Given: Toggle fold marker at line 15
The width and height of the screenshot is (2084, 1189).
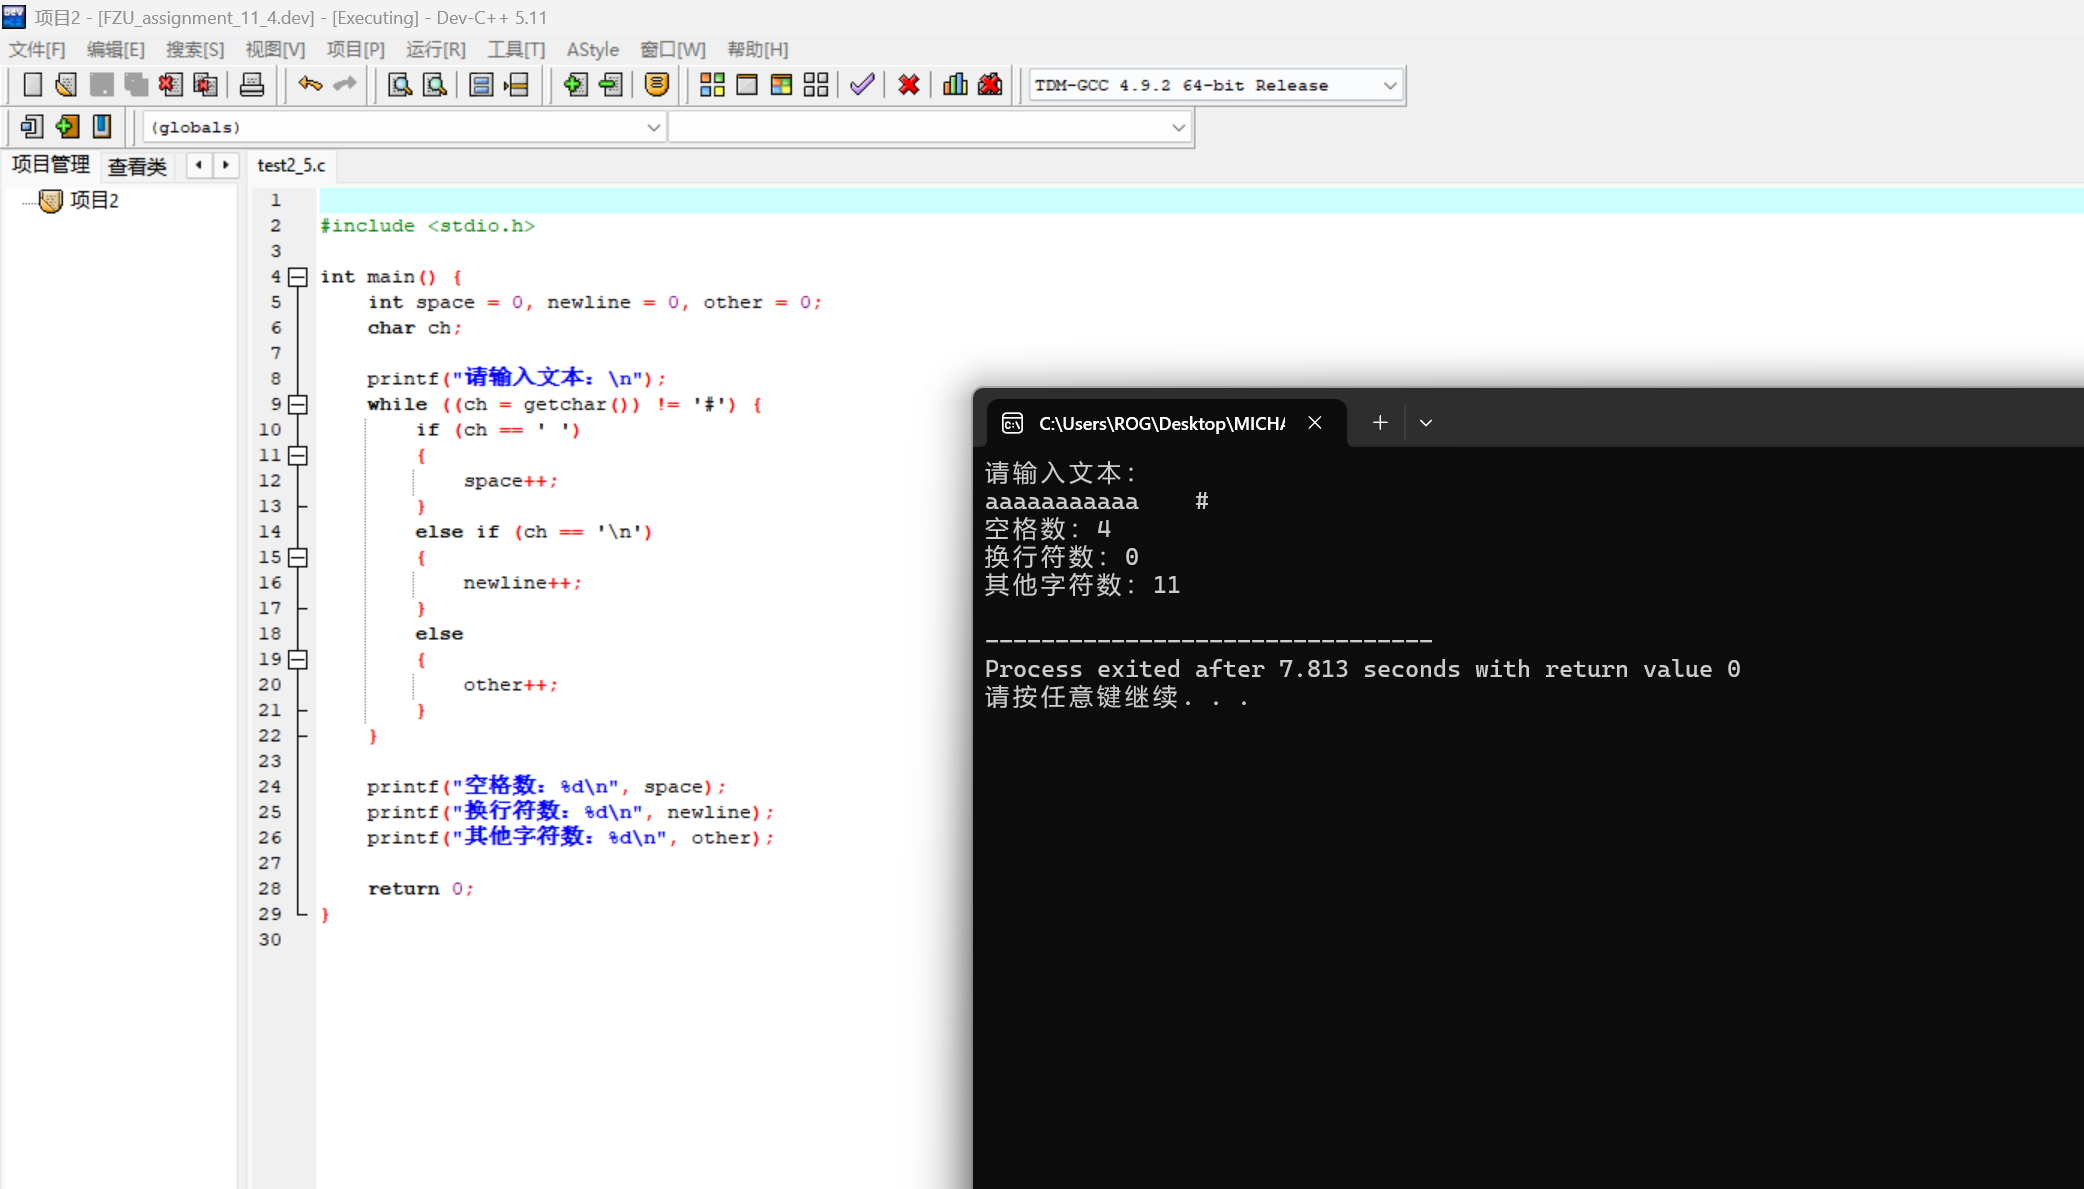Looking at the screenshot, I should [298, 557].
